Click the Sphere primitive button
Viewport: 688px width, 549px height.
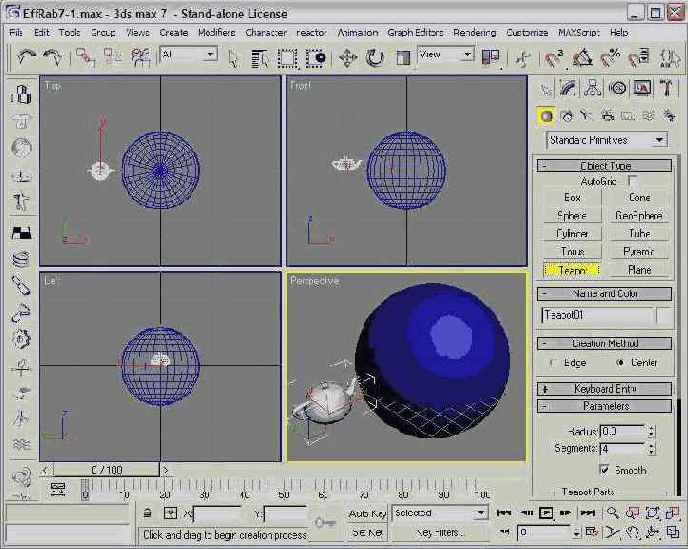click(572, 215)
